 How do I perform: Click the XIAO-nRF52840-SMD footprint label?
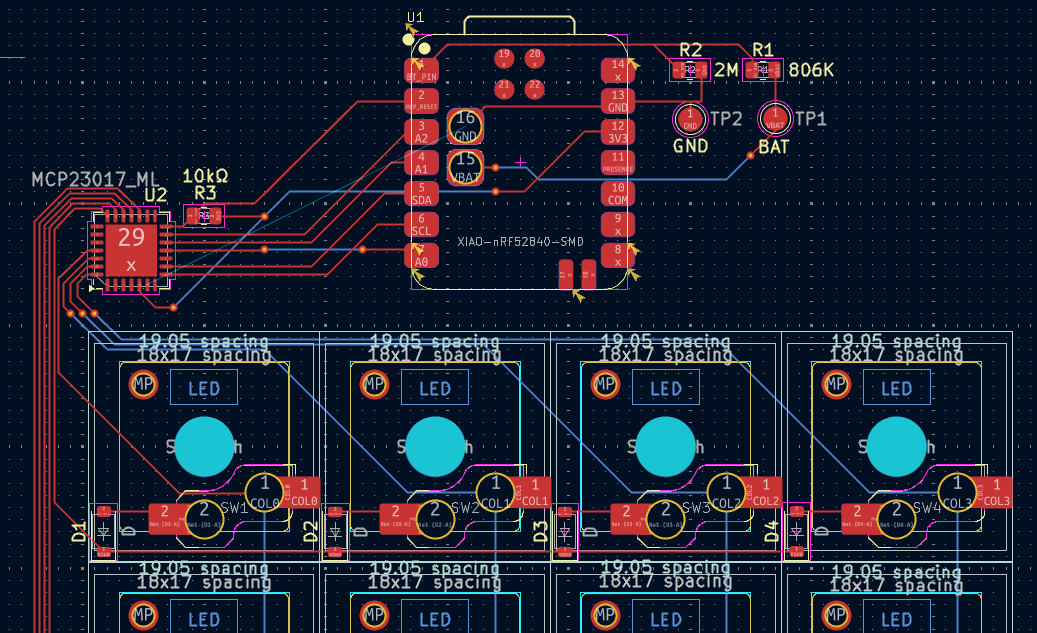click(520, 241)
